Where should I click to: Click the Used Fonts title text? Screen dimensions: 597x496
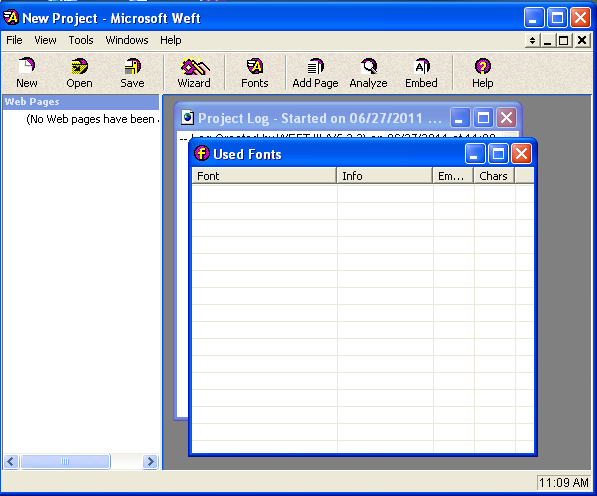point(247,154)
